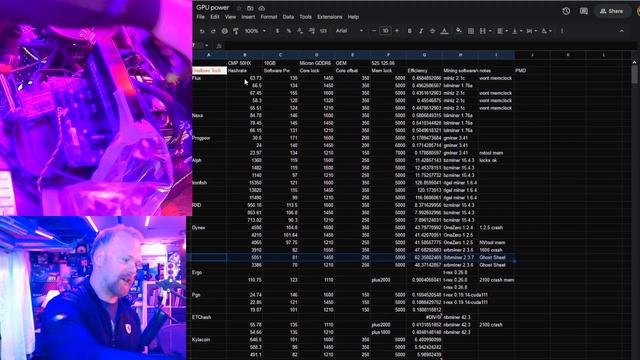Open the merge cells dropdown arrow
Screen dimensions: 640x360
click(x=490, y=31)
